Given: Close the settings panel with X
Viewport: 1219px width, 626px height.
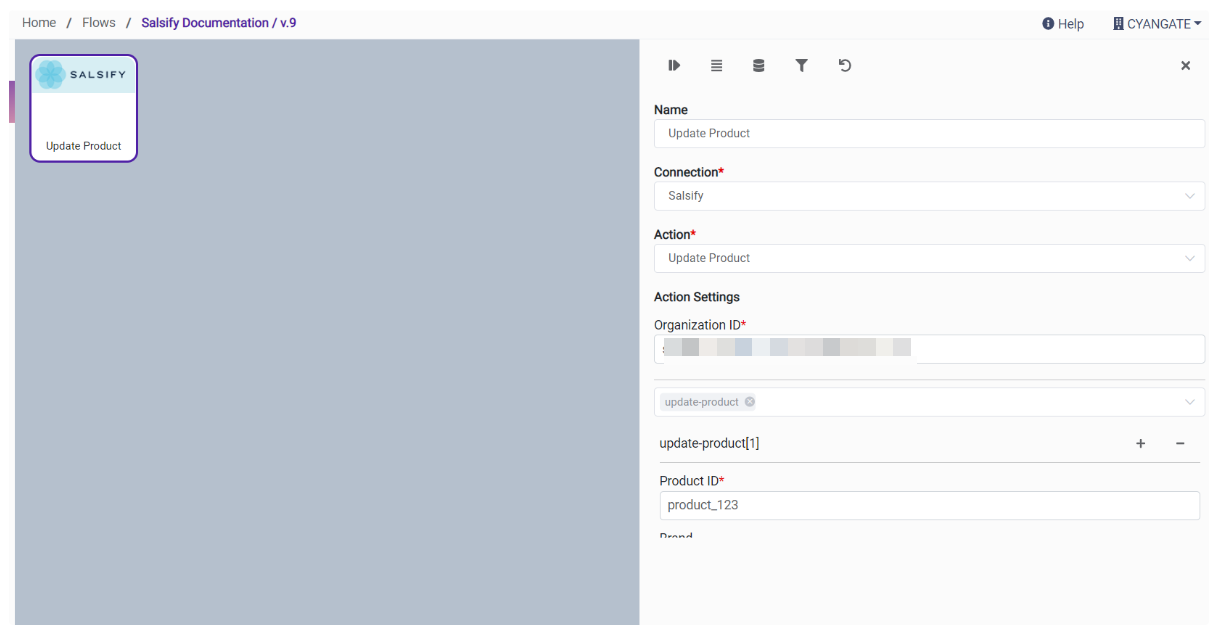Looking at the screenshot, I should point(1185,66).
